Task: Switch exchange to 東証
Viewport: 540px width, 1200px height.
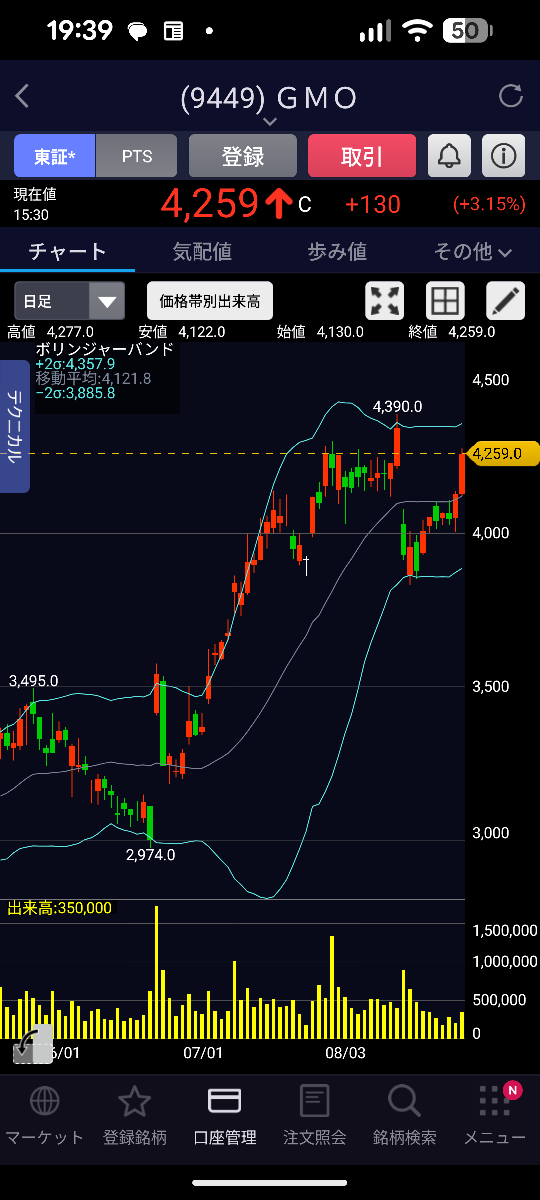Action: click(54, 156)
